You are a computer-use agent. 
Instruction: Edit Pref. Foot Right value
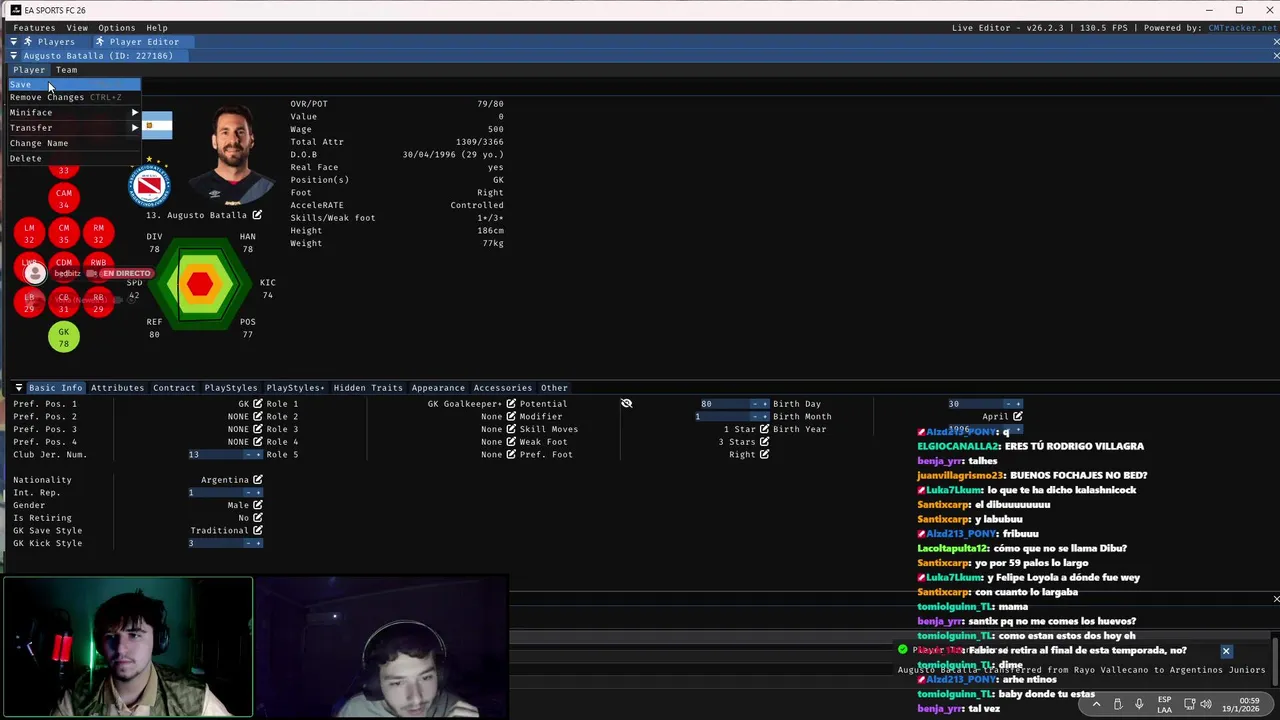(x=764, y=455)
